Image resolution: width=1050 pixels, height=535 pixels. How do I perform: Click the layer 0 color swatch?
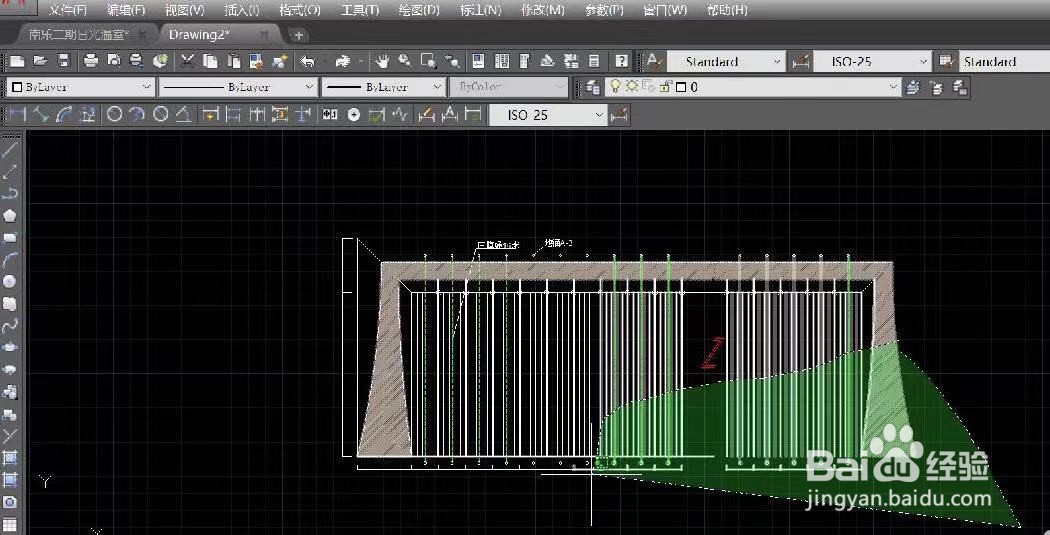click(681, 87)
